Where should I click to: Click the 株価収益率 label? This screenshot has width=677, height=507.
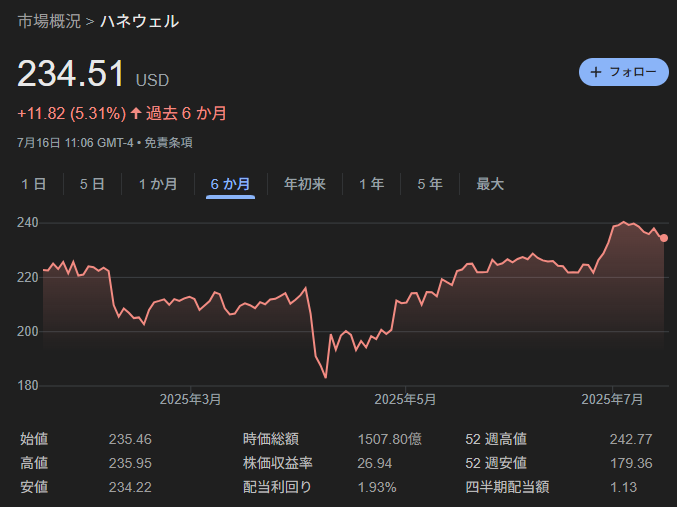278,463
